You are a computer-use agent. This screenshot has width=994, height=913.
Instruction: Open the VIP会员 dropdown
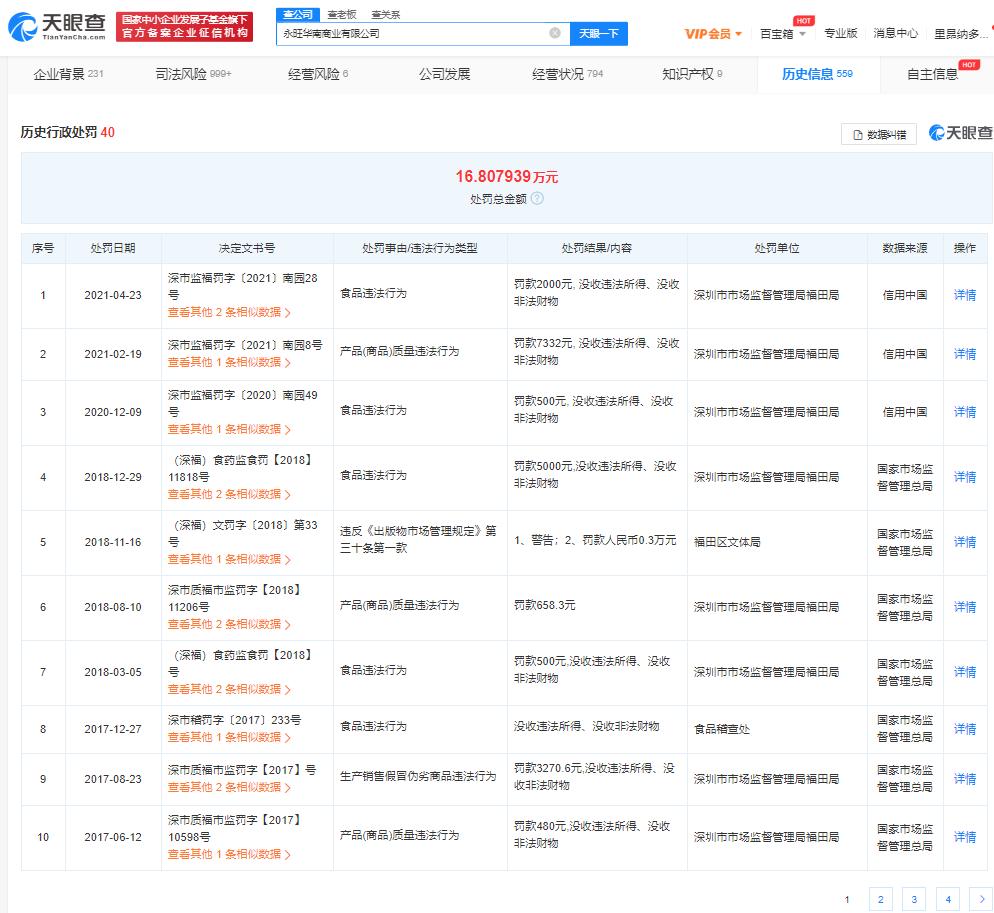(713, 33)
